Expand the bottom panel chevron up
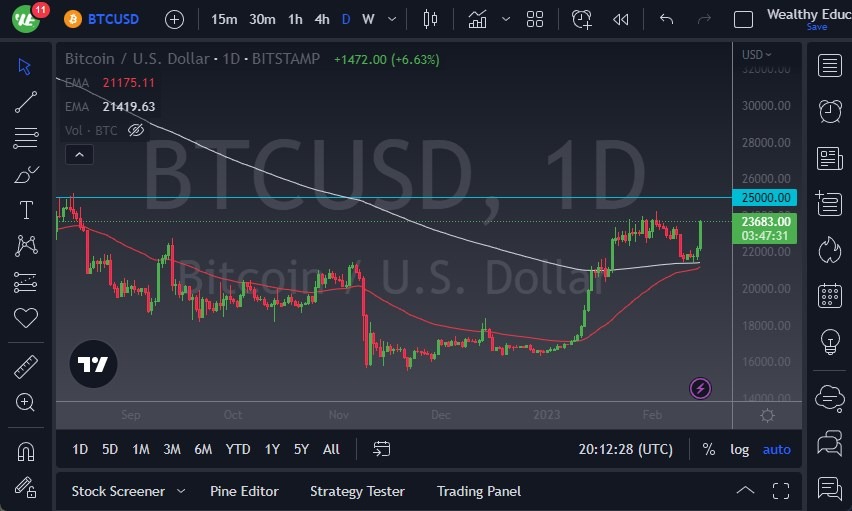This screenshot has width=852, height=511. pos(745,490)
